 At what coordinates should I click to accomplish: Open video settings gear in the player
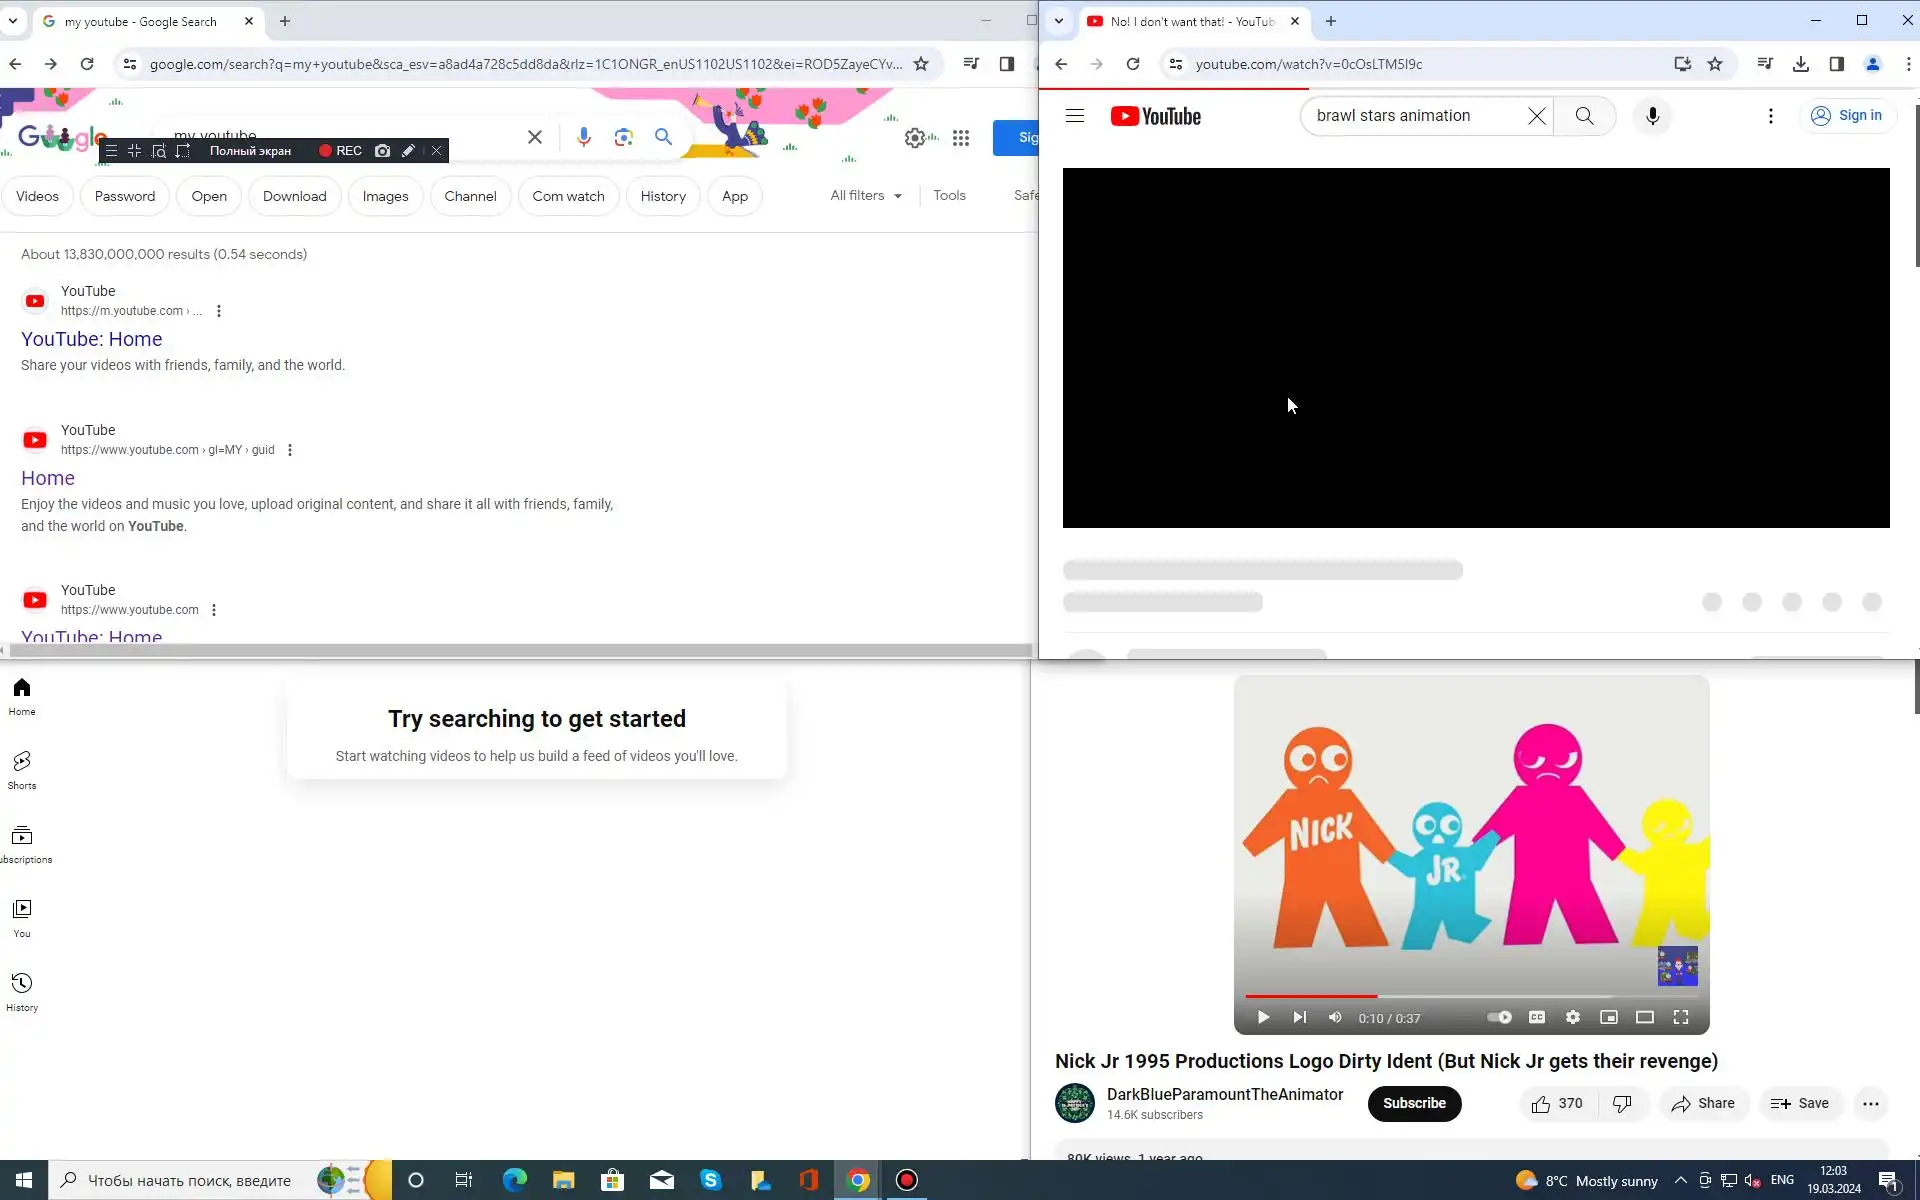1573,1017
